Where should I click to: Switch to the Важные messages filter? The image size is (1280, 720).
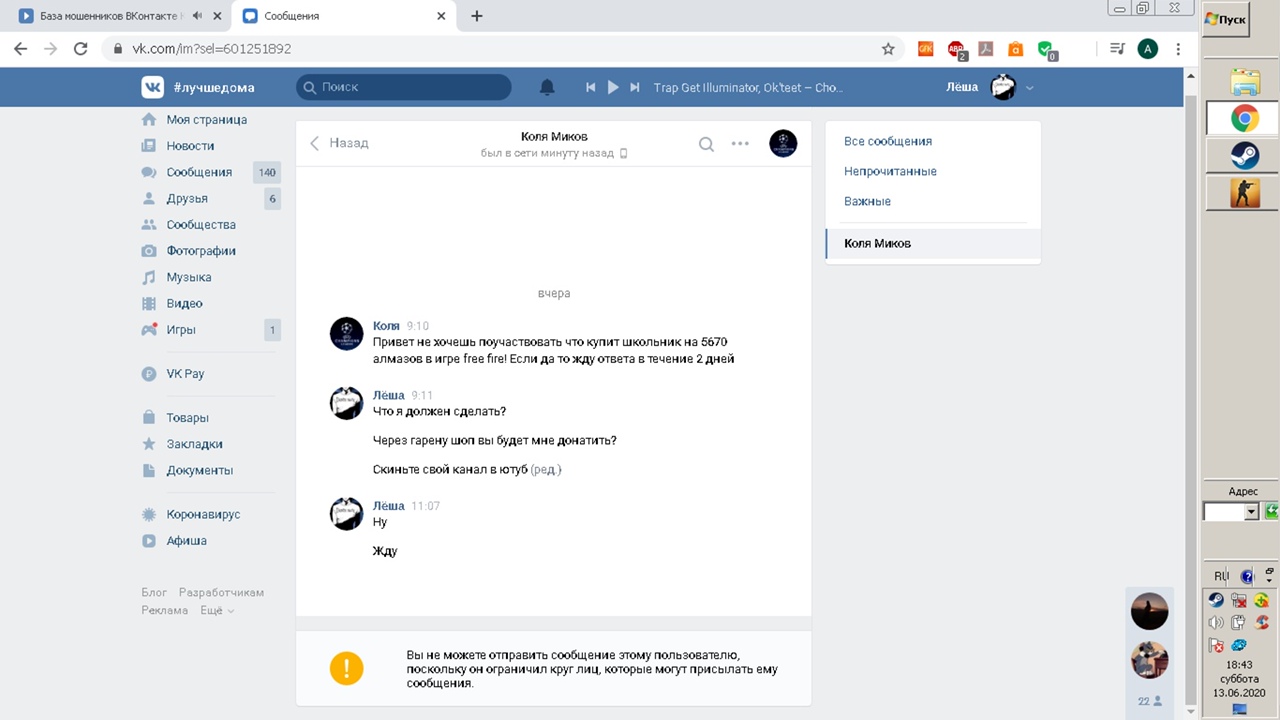(x=867, y=201)
